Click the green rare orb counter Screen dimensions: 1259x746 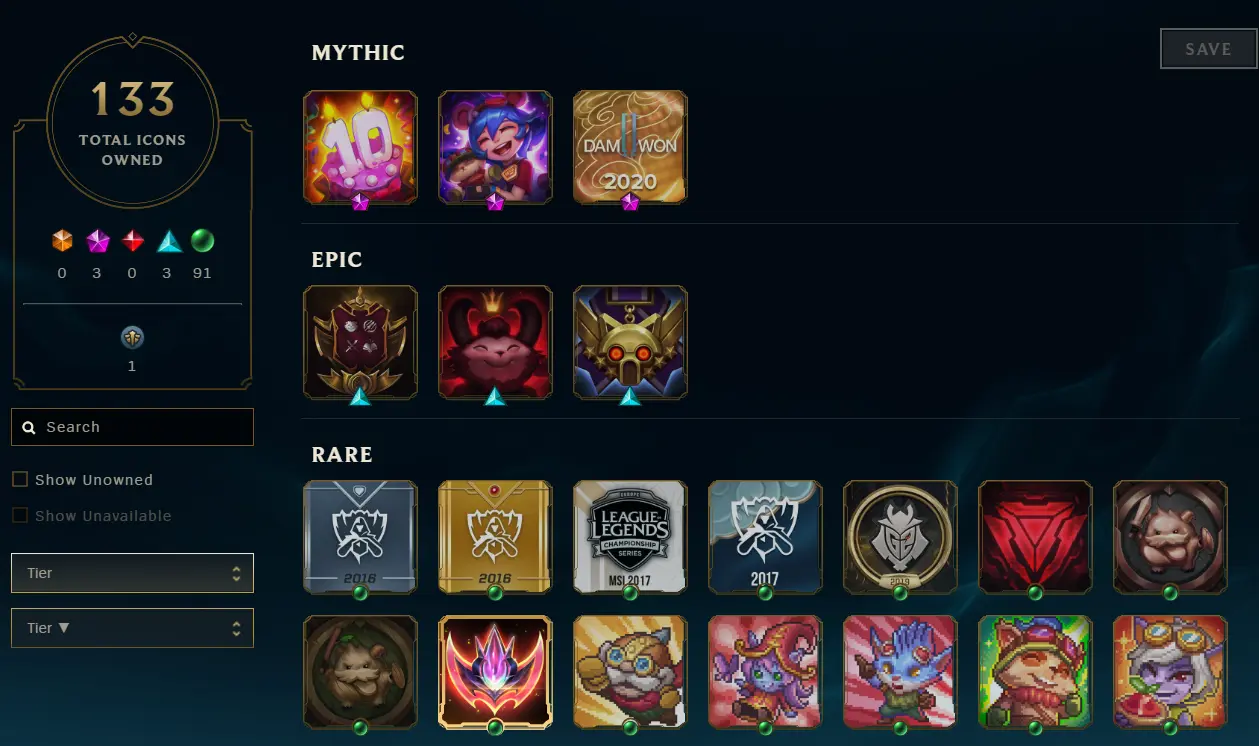tap(202, 241)
